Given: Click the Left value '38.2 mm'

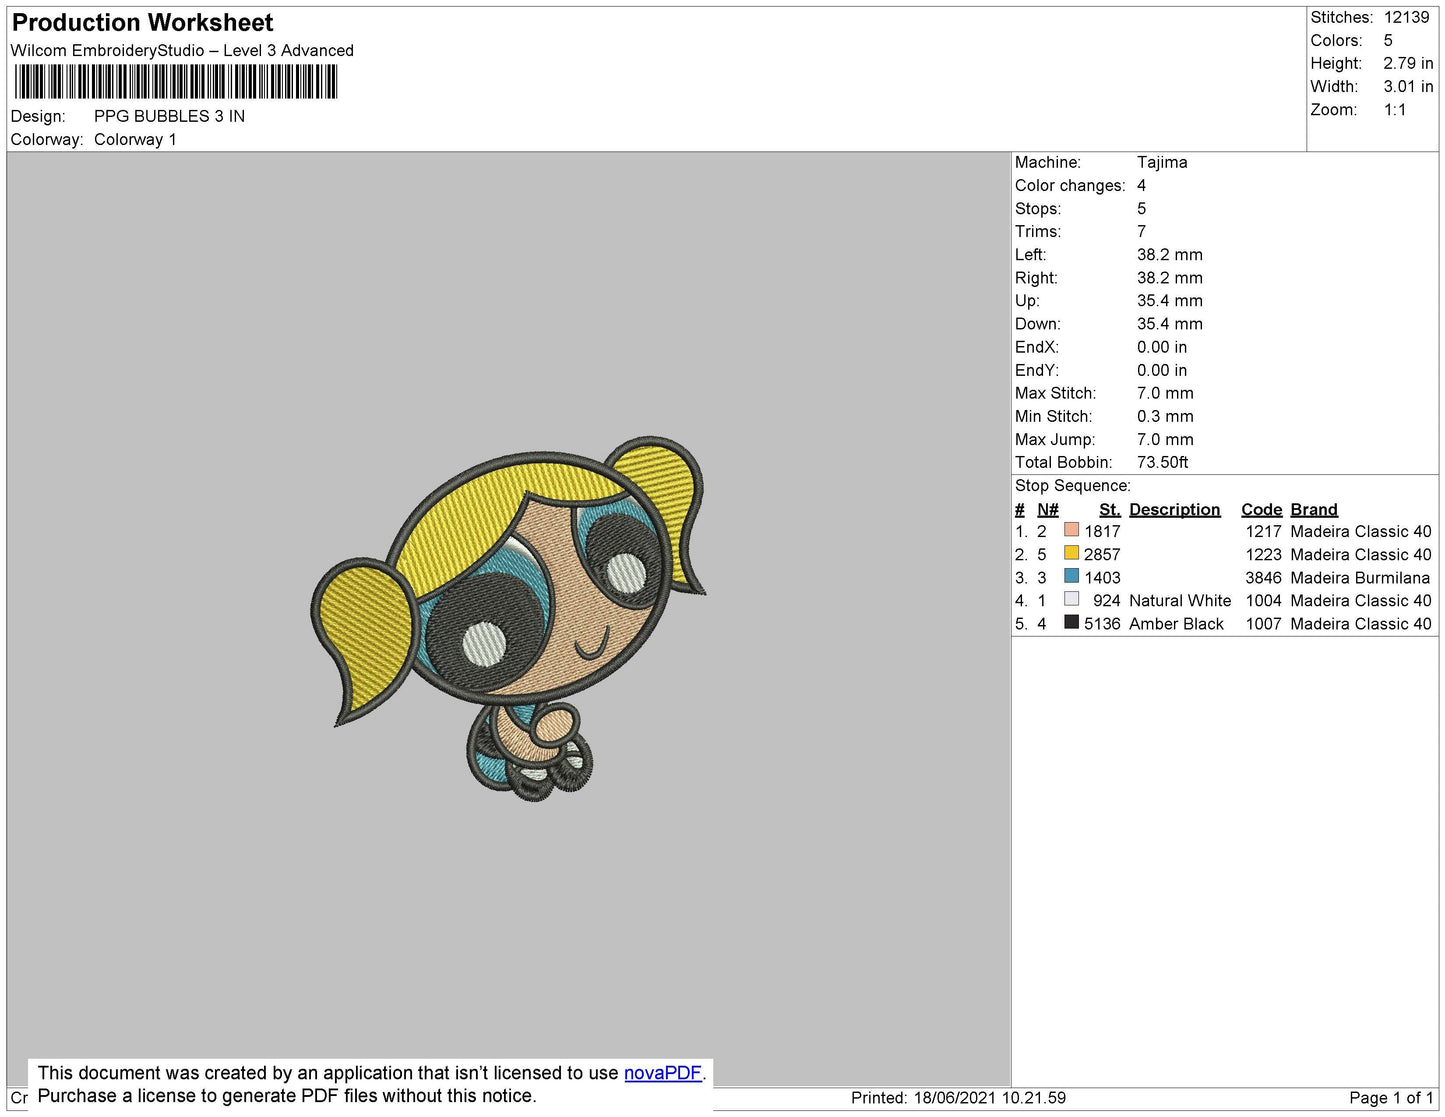Looking at the screenshot, I should click(x=1170, y=254).
